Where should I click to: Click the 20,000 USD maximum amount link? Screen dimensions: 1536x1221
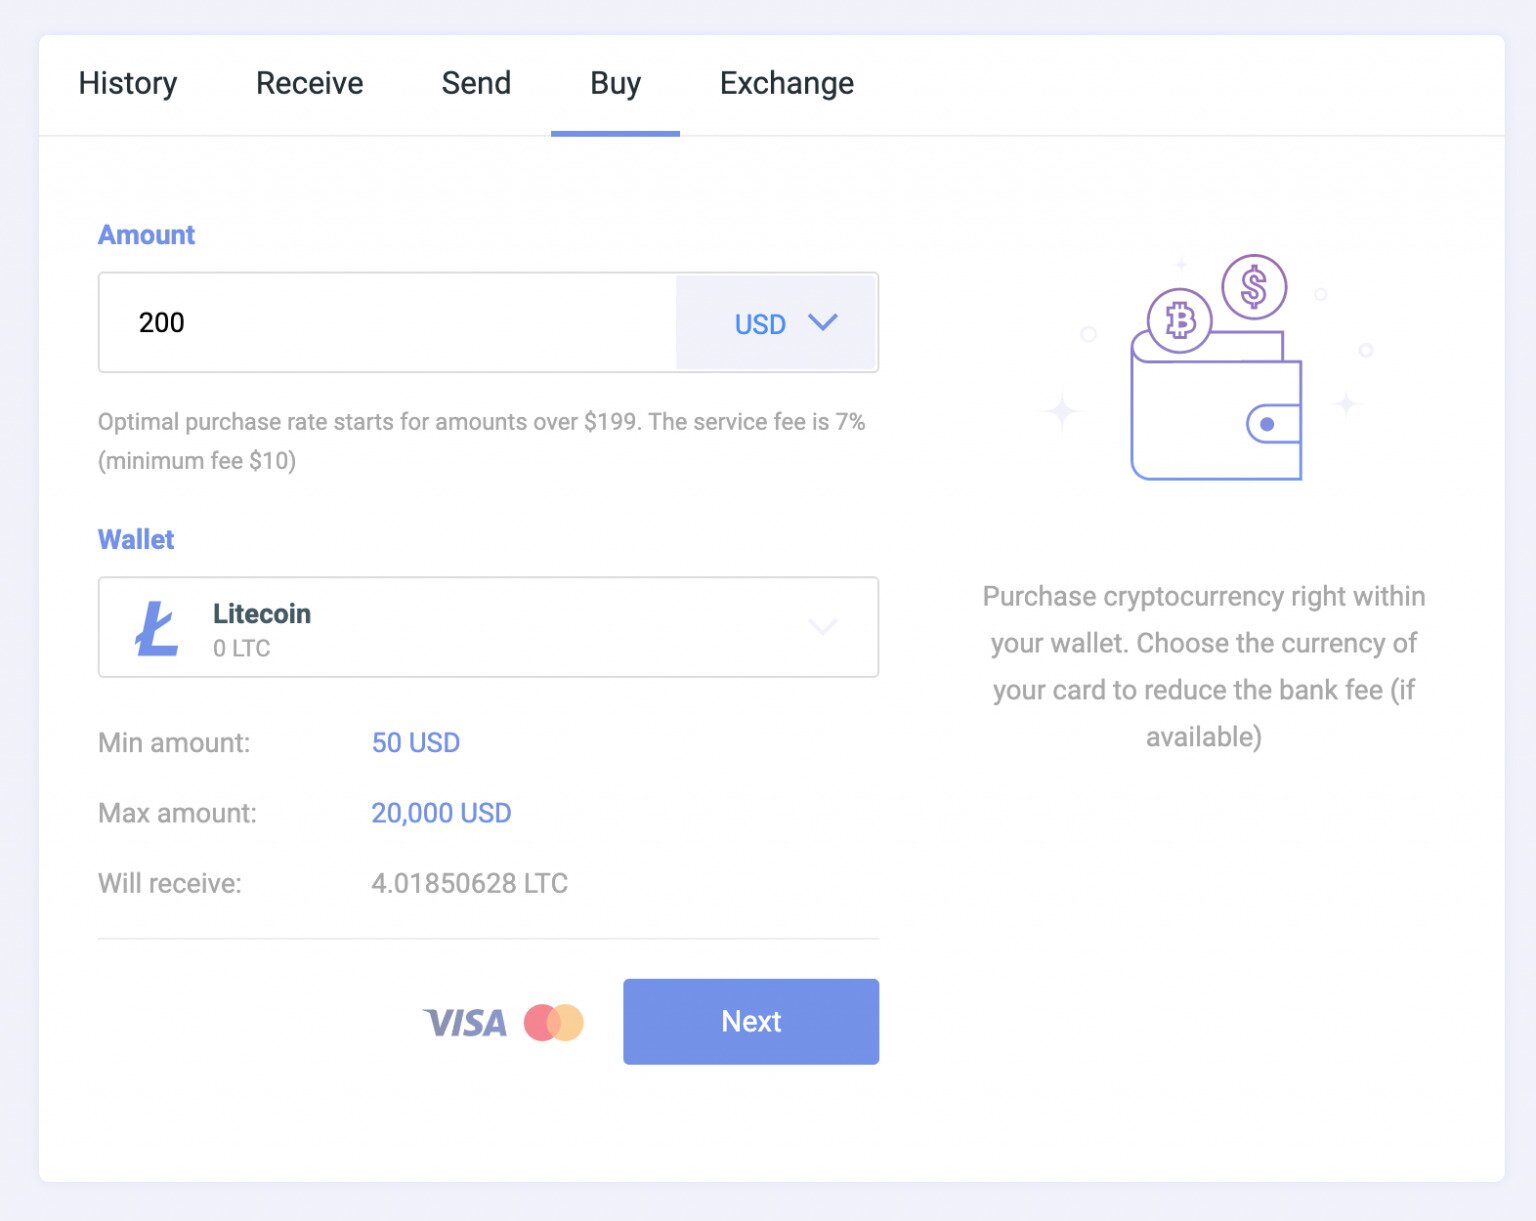[x=440, y=813]
